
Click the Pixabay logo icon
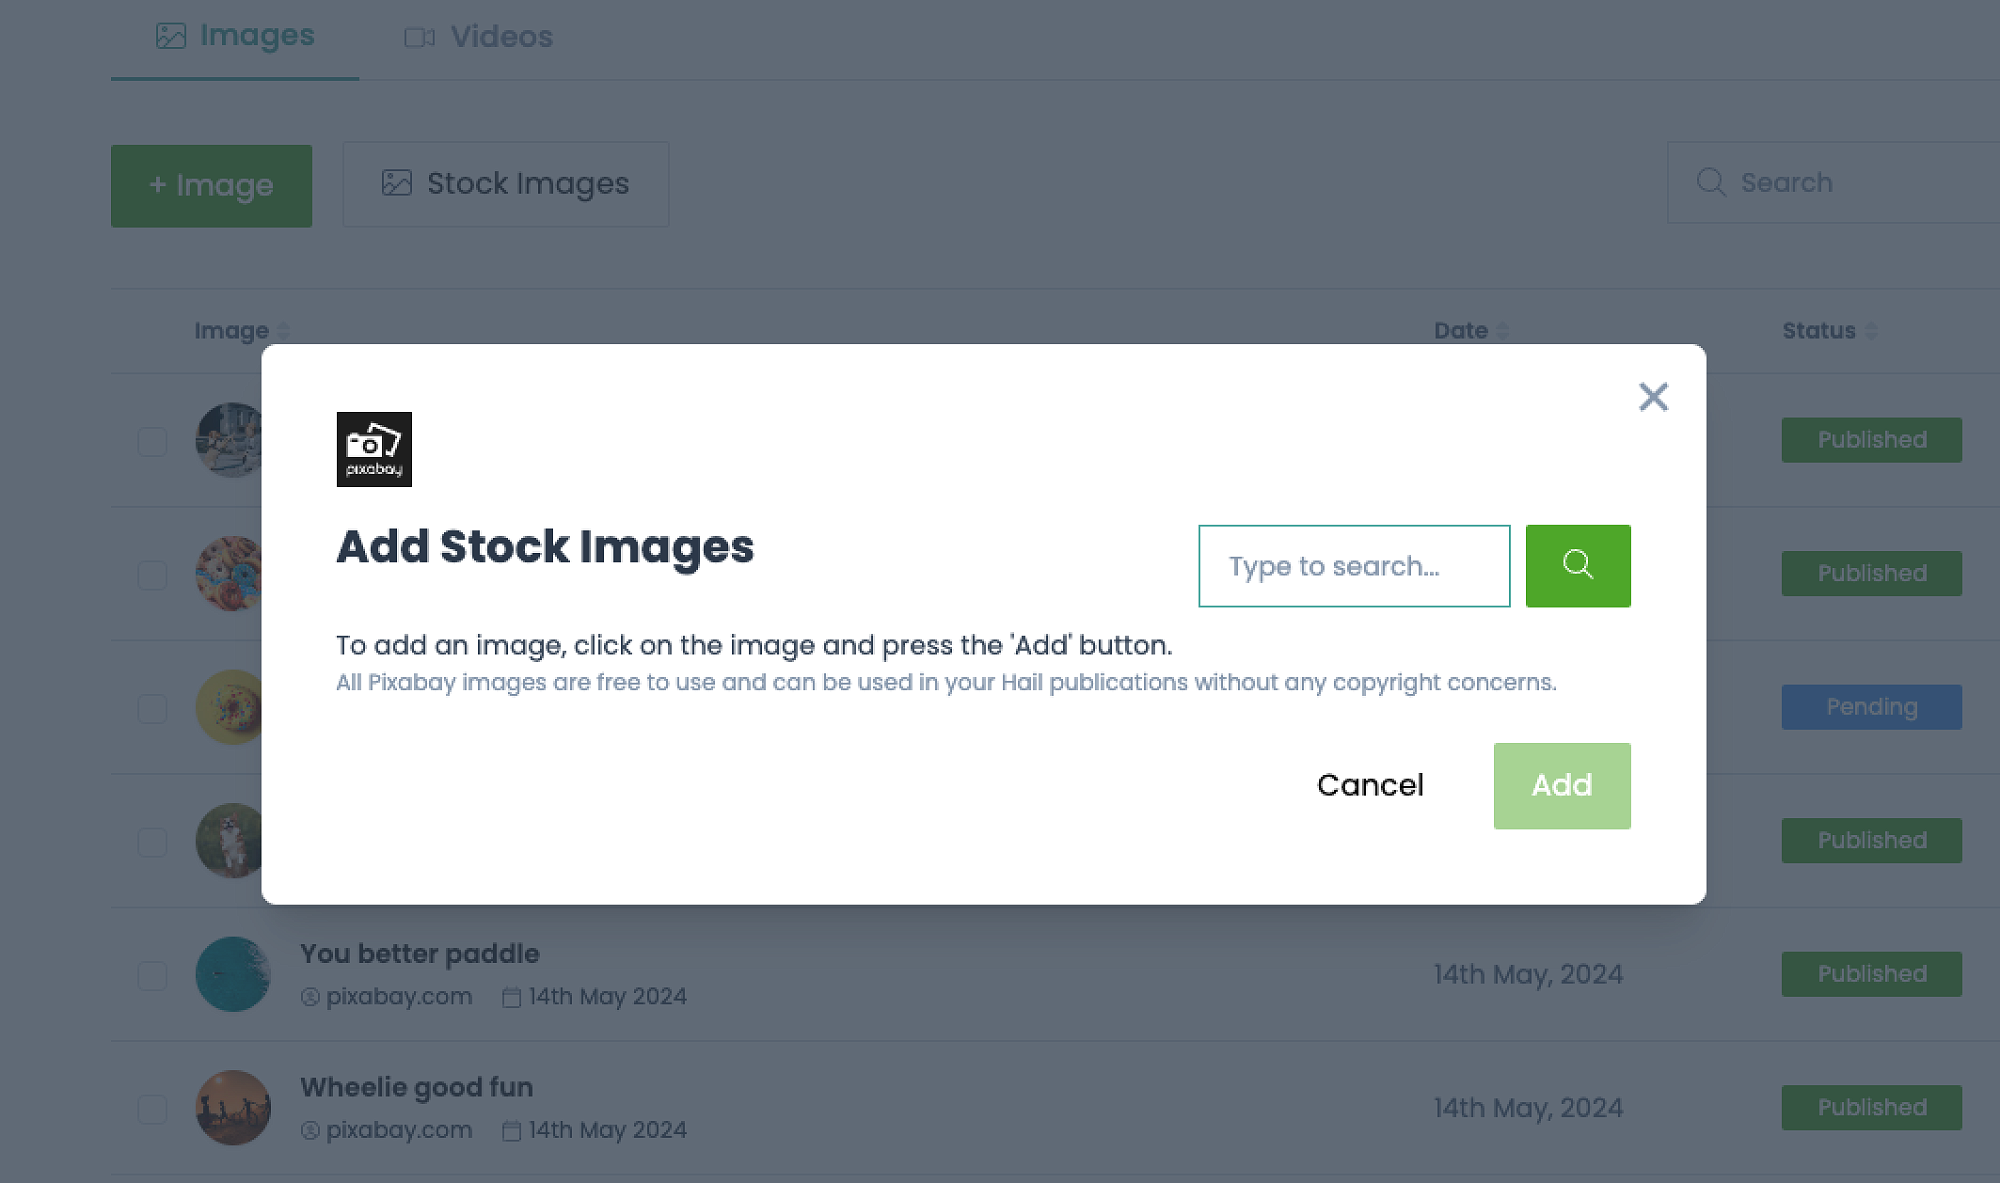coord(374,449)
